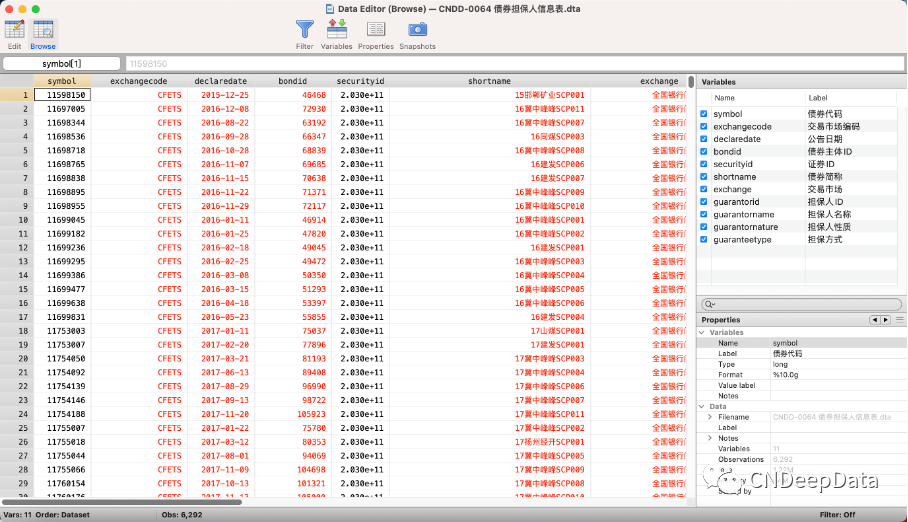Select the symbol cell 11753003
The height and width of the screenshot is (522, 908).
tap(63, 331)
